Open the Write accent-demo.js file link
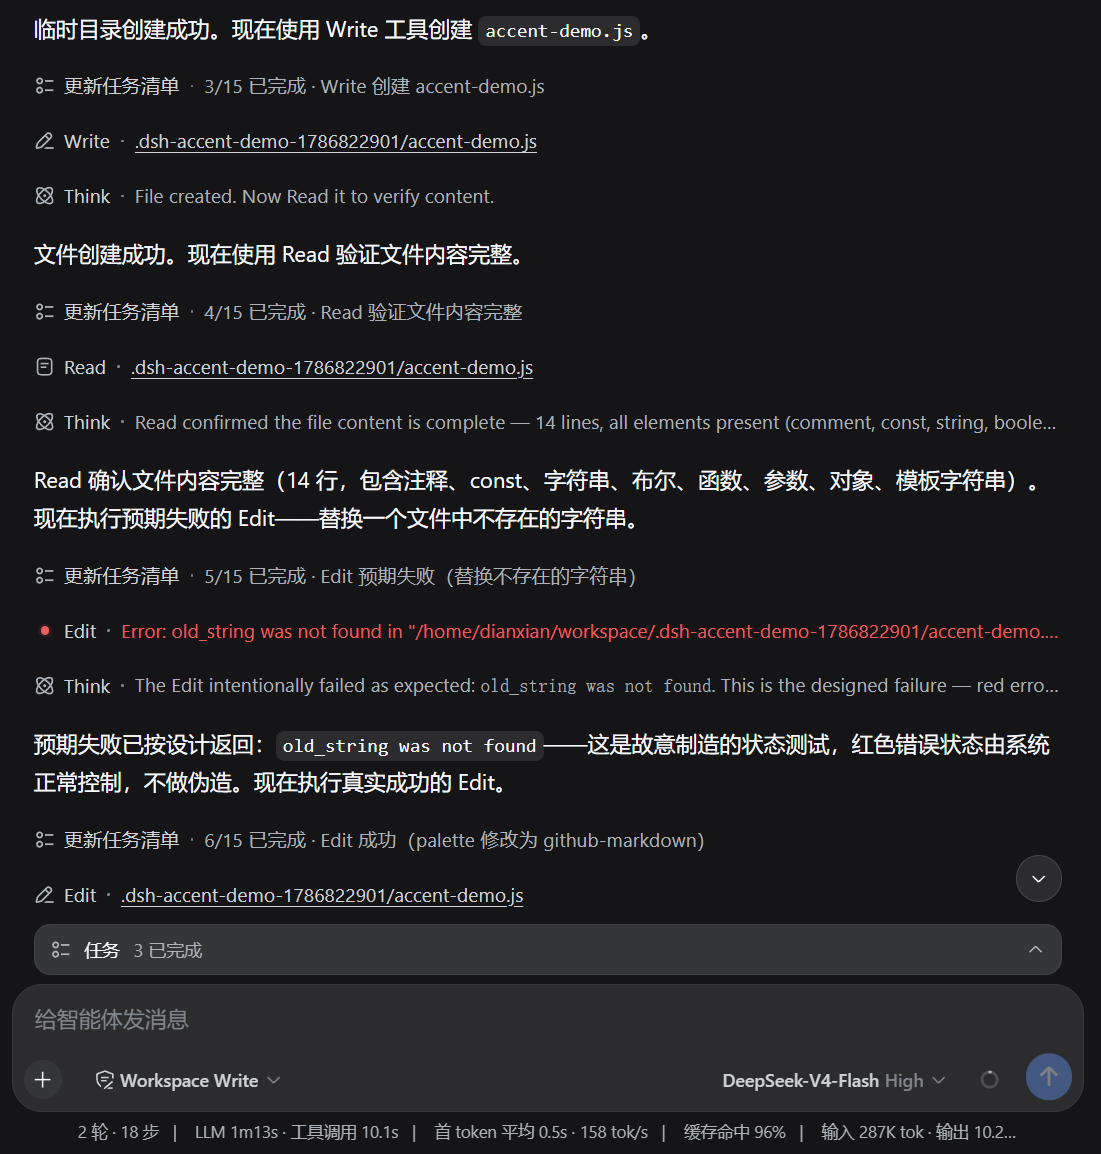 click(x=336, y=141)
